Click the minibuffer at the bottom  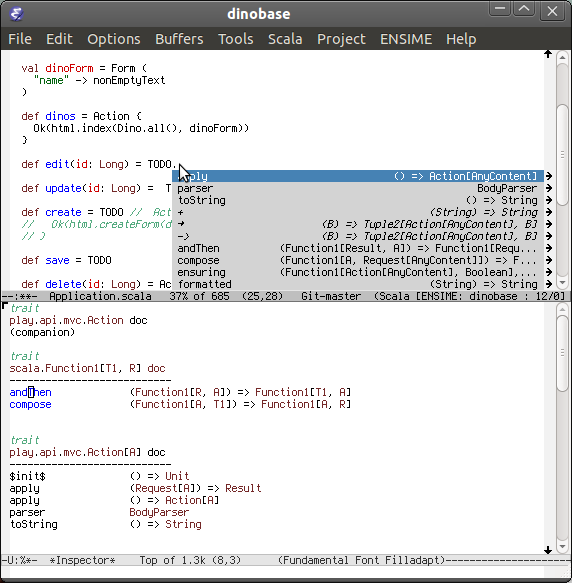[x=286, y=572]
